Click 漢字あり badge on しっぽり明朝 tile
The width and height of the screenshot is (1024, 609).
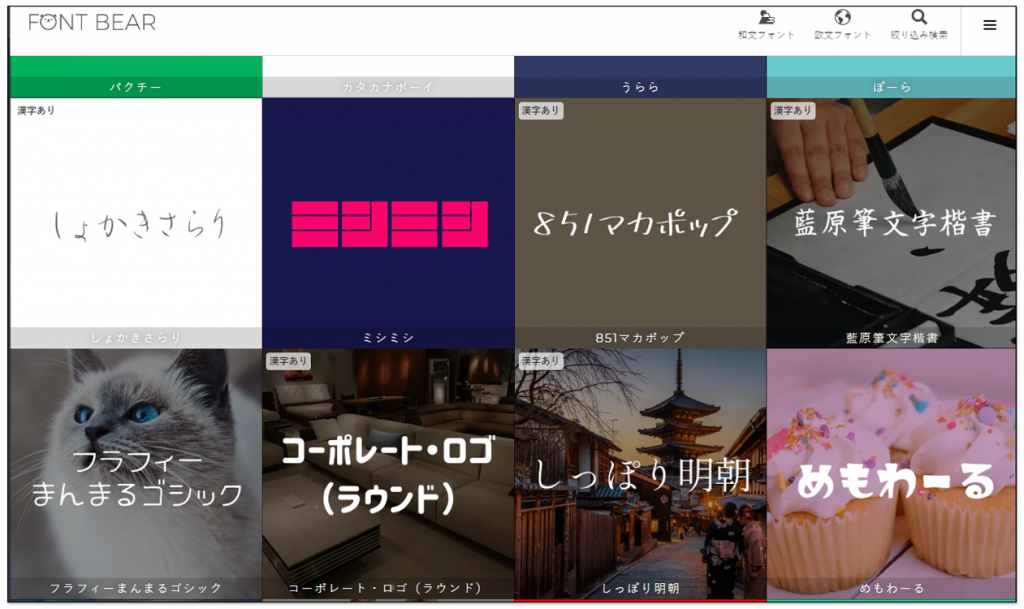(x=540, y=361)
